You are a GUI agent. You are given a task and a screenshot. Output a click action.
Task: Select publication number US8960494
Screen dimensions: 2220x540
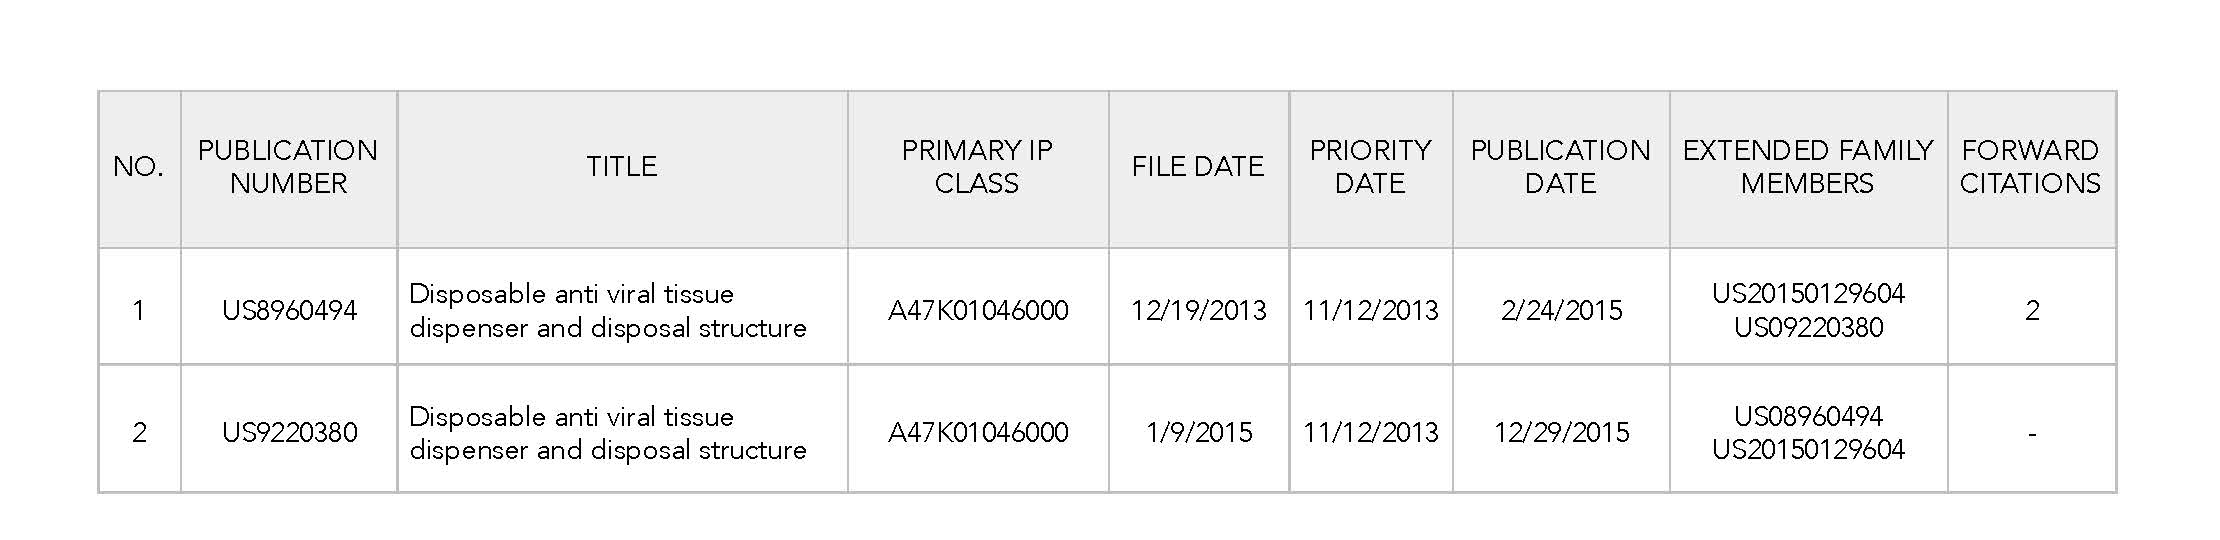pyautogui.click(x=289, y=311)
